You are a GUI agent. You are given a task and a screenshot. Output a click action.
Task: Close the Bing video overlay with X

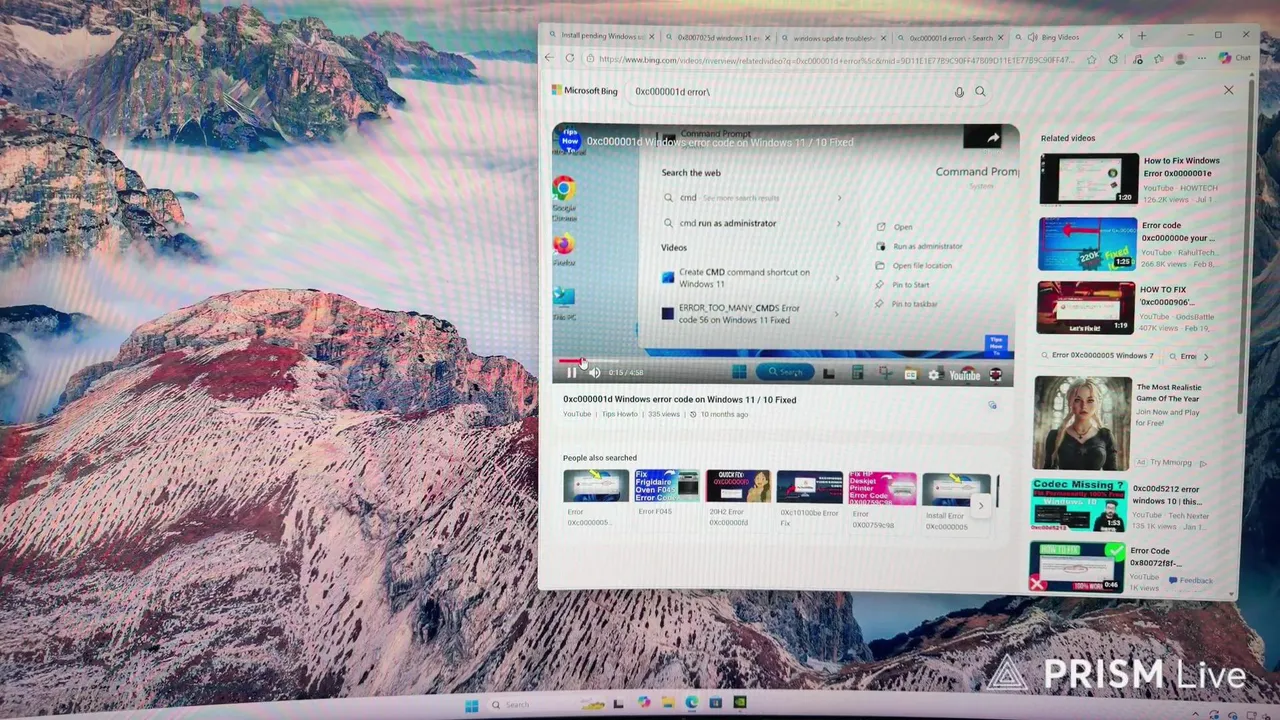(x=1228, y=91)
